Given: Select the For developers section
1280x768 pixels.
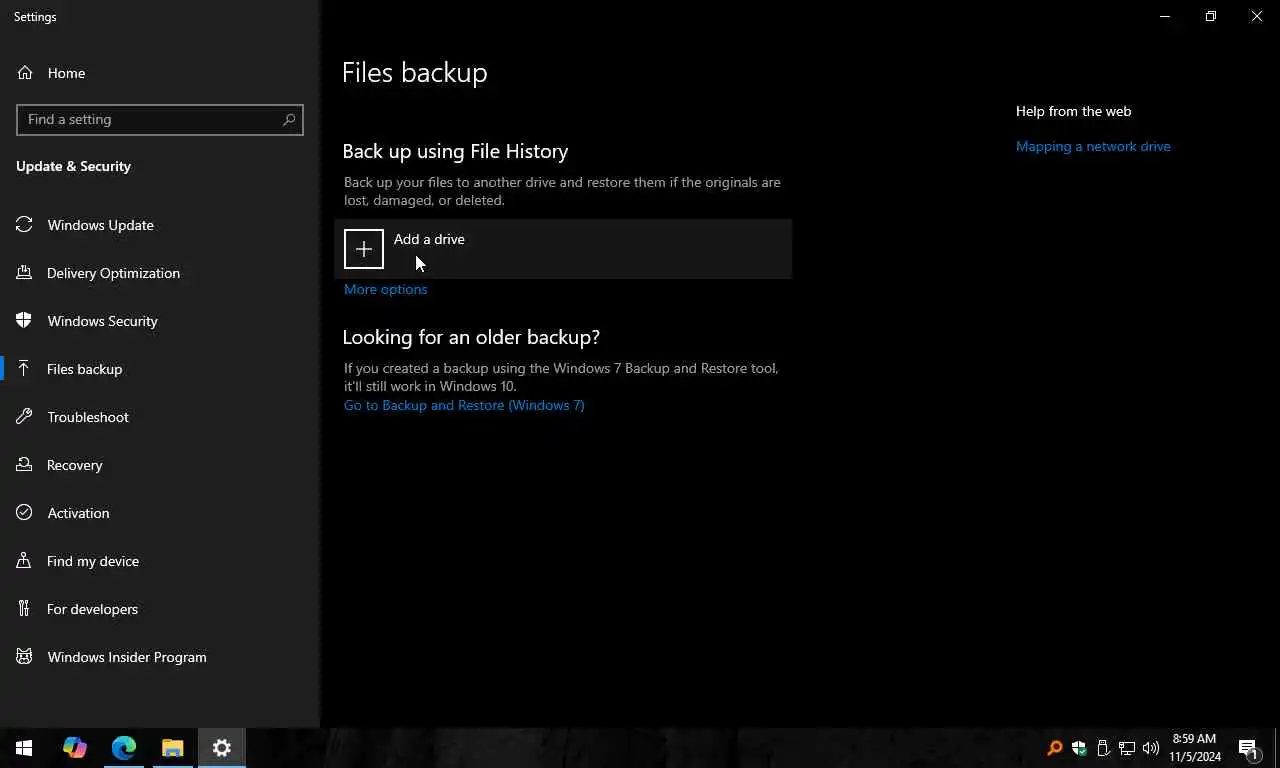Looking at the screenshot, I should pyautogui.click(x=92, y=609).
